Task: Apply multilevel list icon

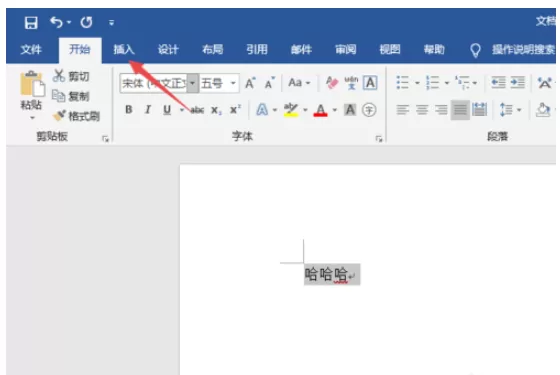Action: (x=462, y=83)
